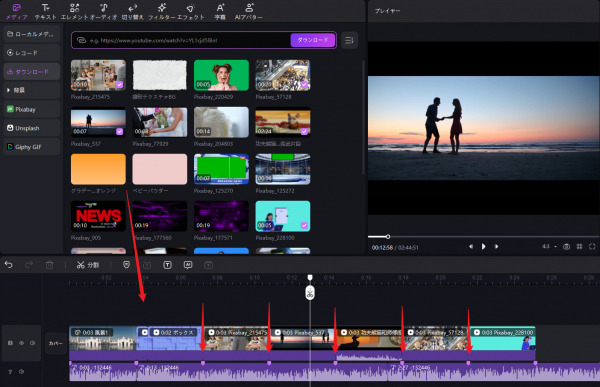Open the エレメント (Elements) tab
The height and width of the screenshot is (387, 600).
[75, 11]
